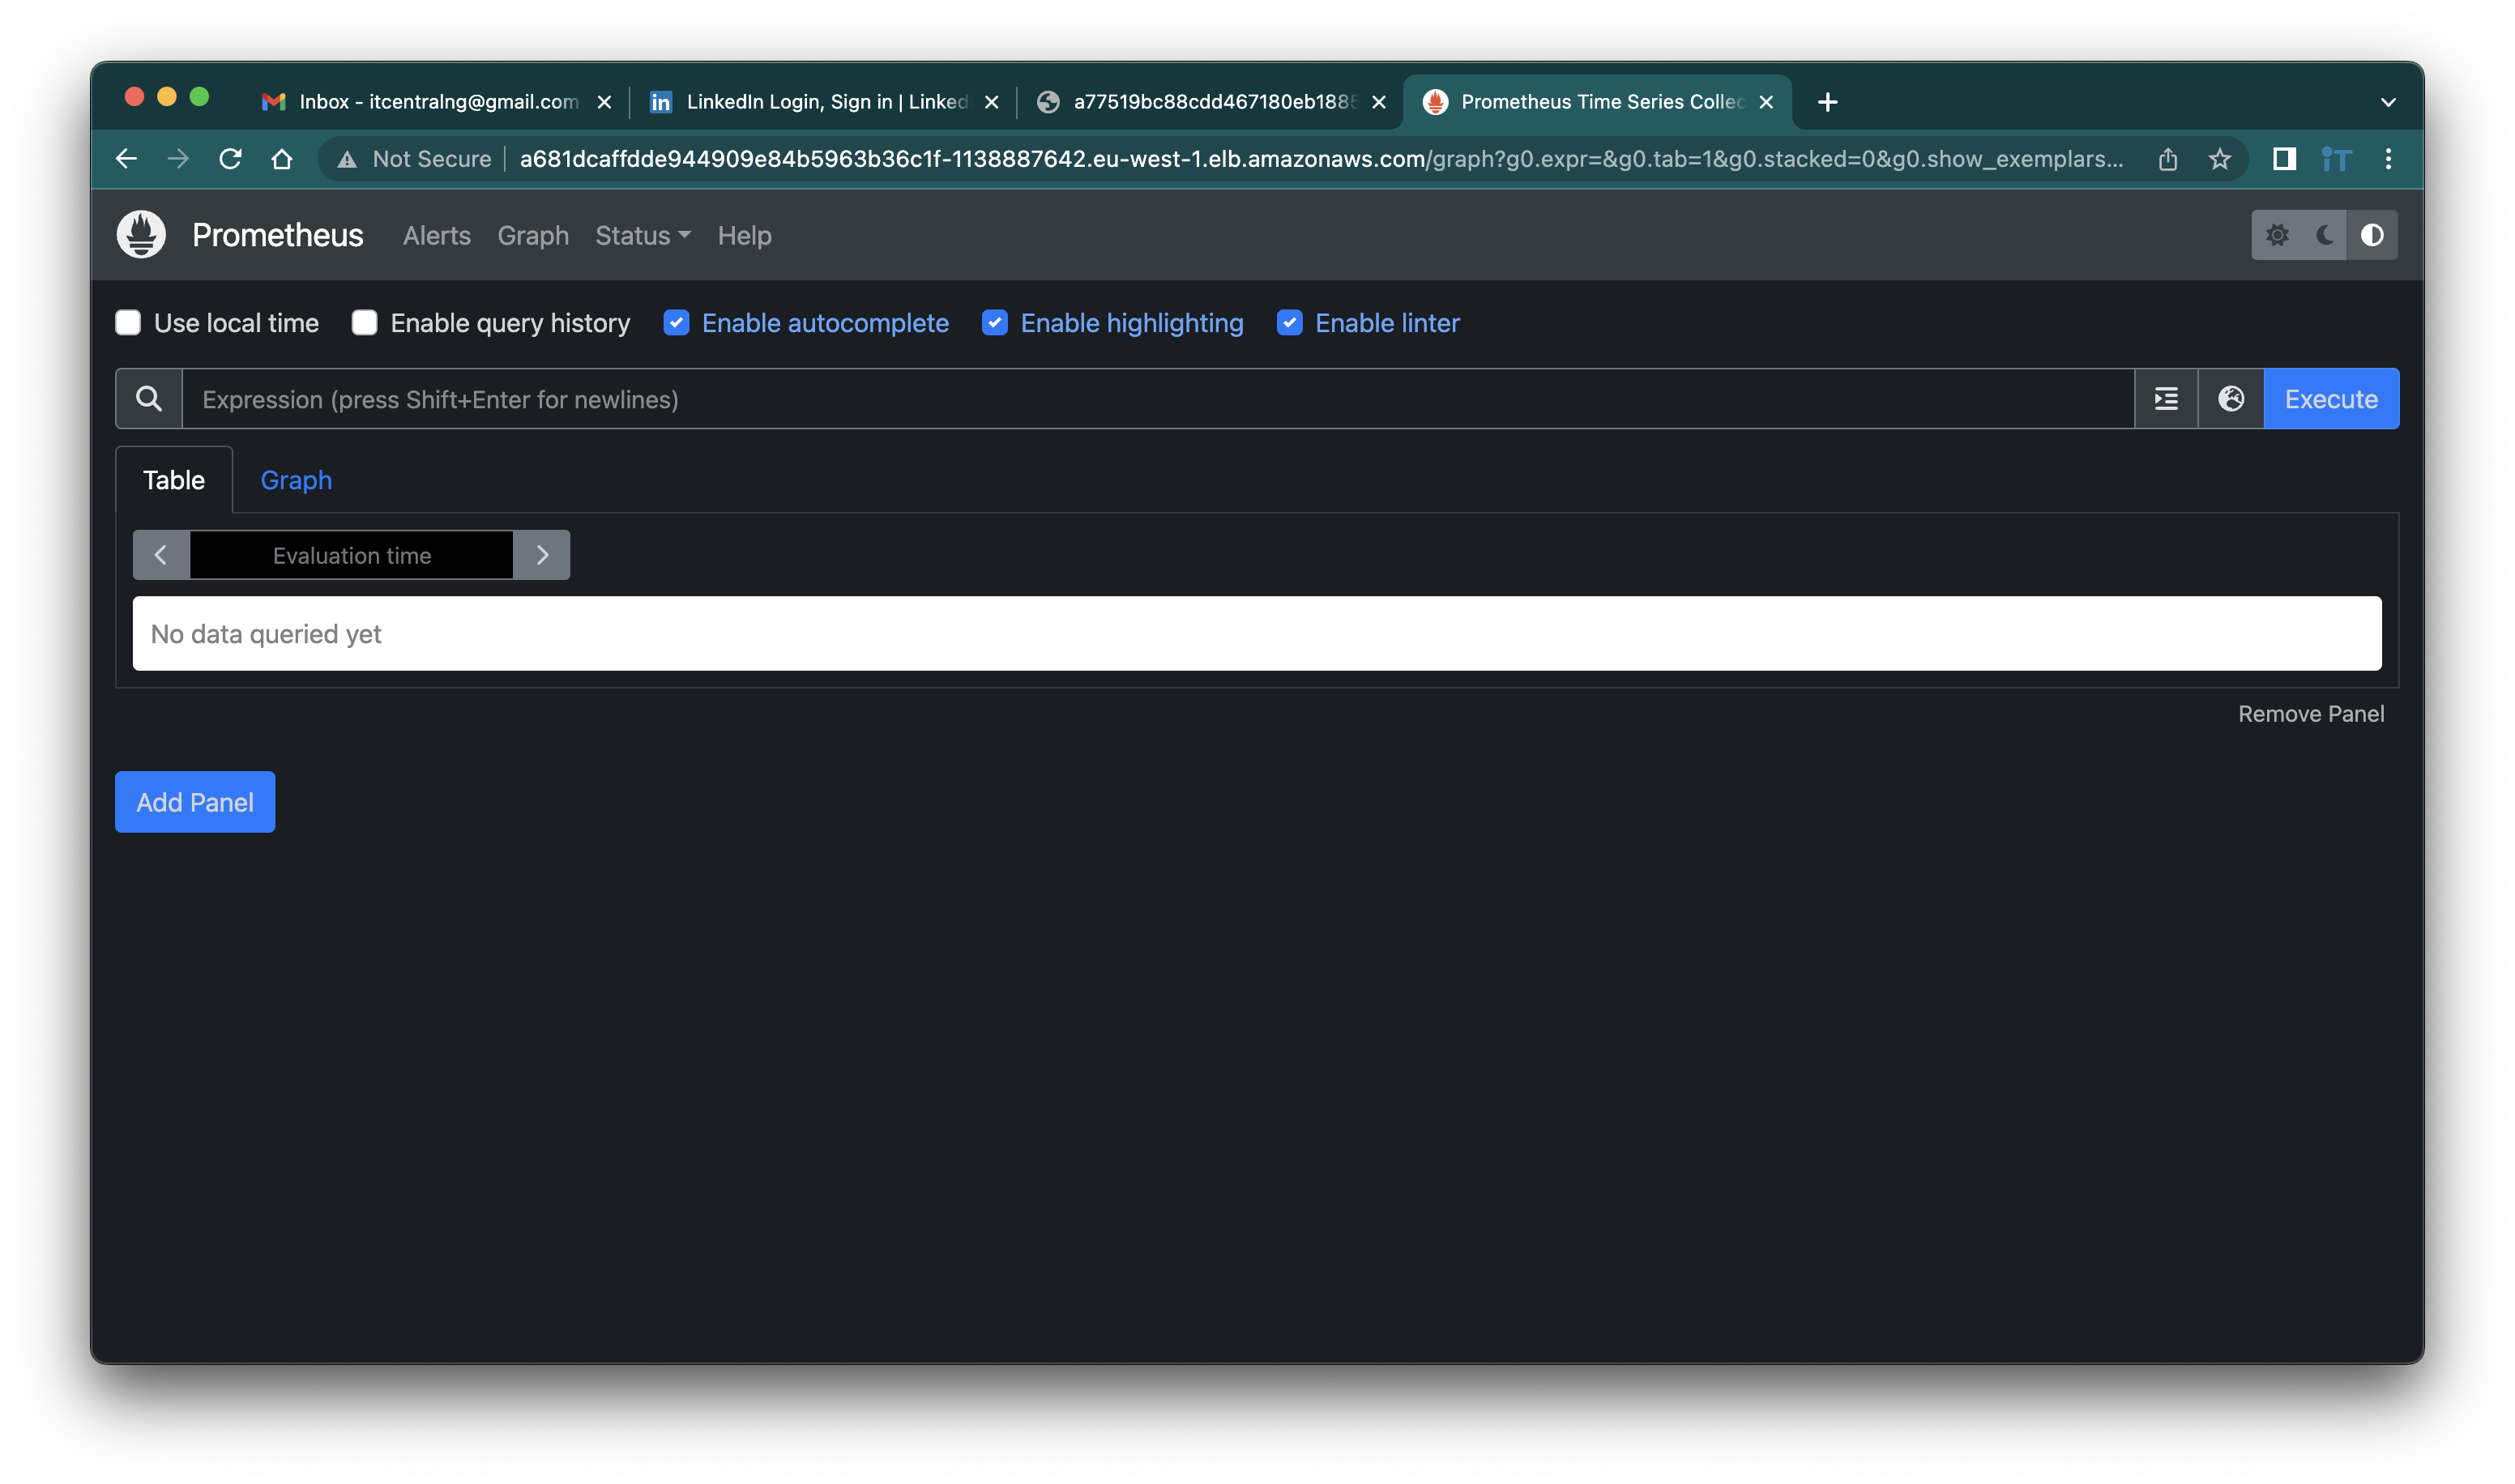This screenshot has height=1484, width=2515.
Task: Step evaluation time backward with chevron
Action: coord(161,555)
